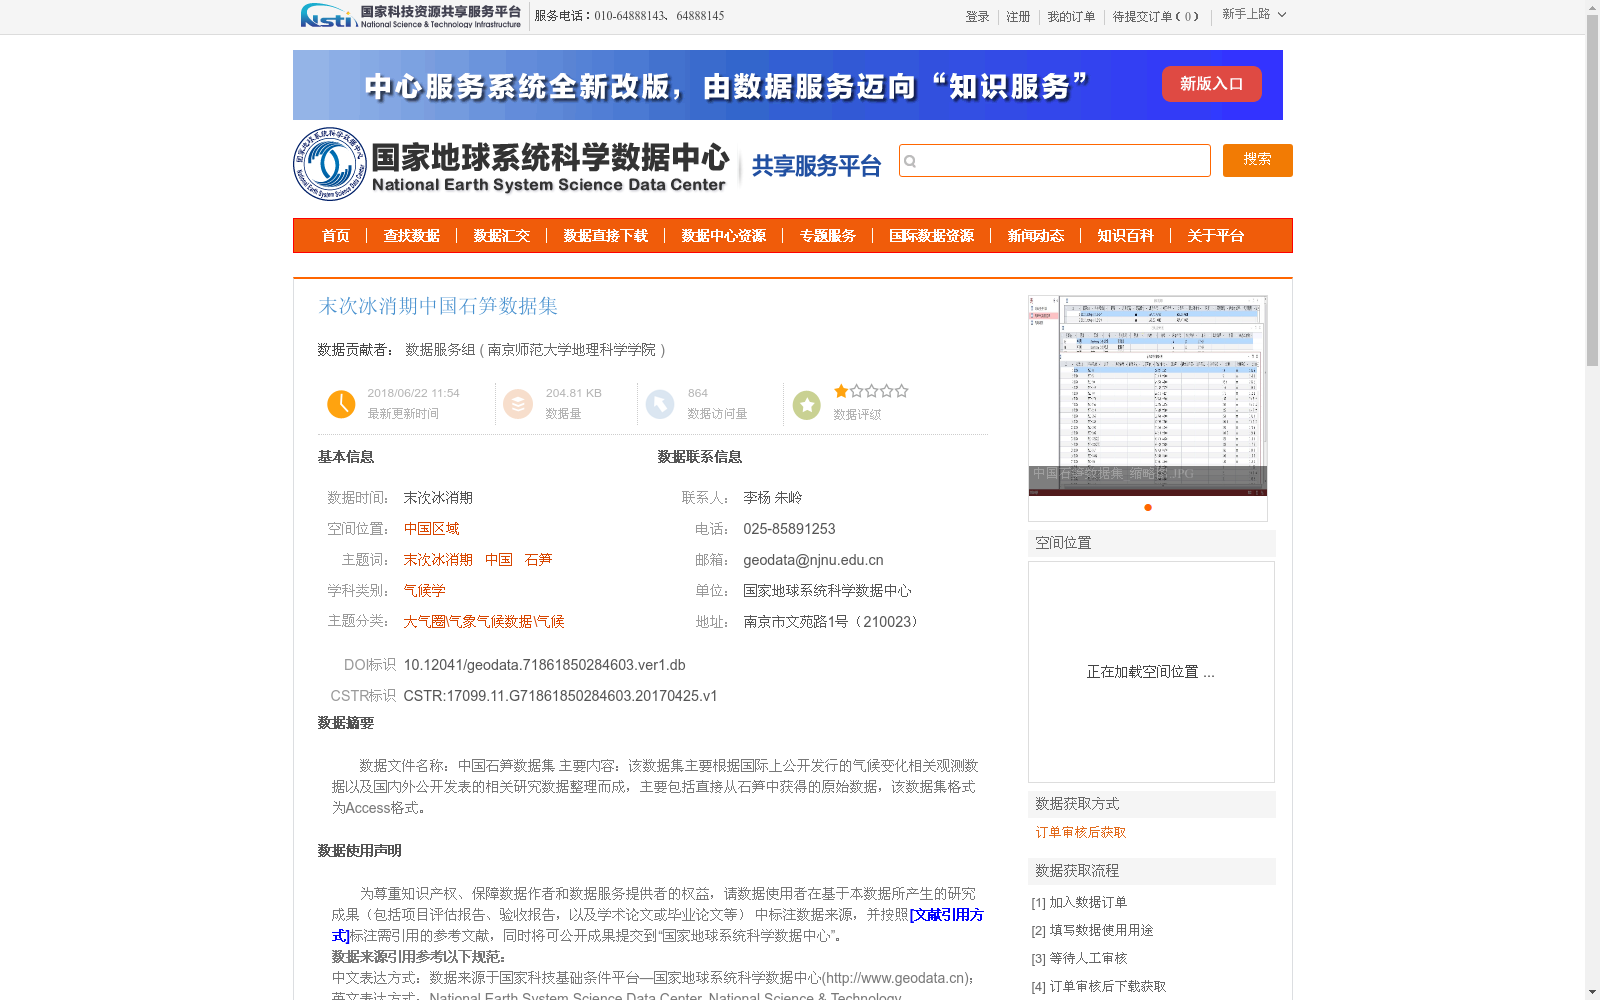1600x1000 pixels.
Task: Click the 大气圈\气象气候数据\气候 category link
Action: pyautogui.click(x=484, y=622)
